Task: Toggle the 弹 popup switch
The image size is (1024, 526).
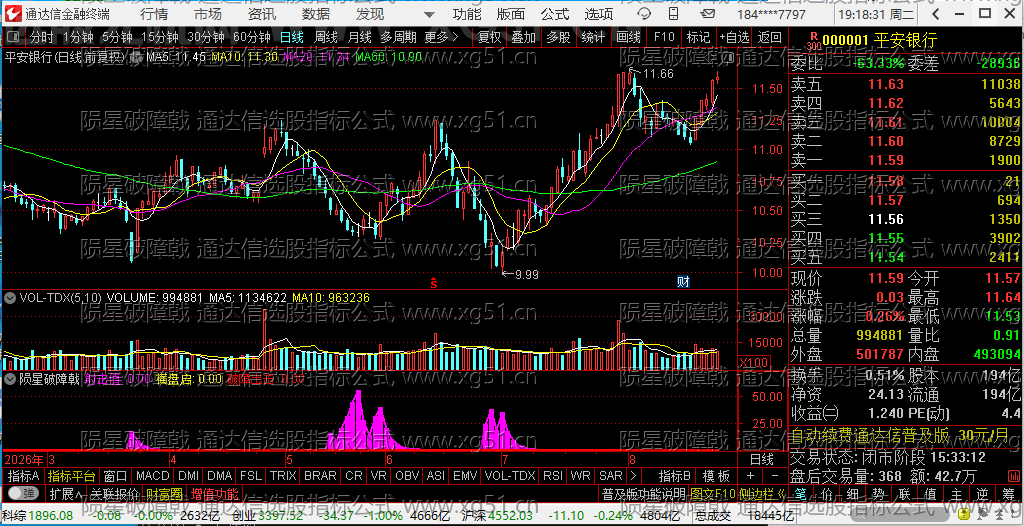Action: click(23, 493)
